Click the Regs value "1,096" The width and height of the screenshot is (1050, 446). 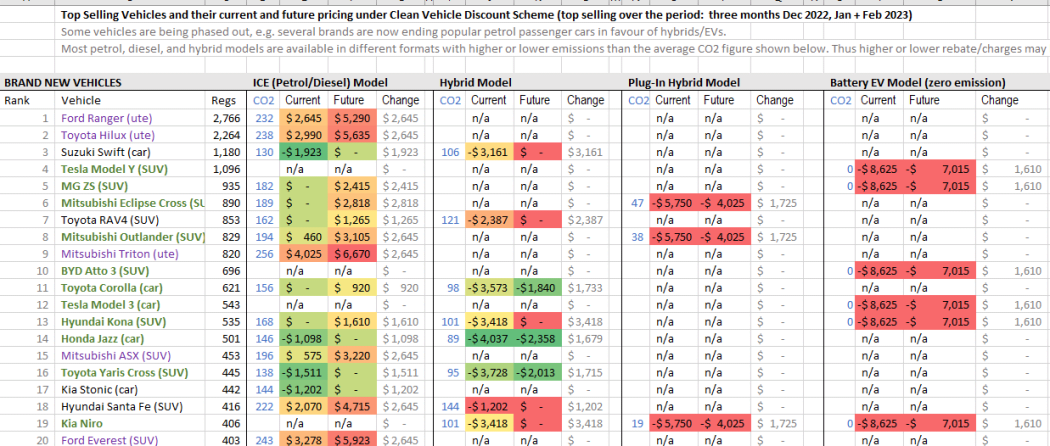pos(224,169)
